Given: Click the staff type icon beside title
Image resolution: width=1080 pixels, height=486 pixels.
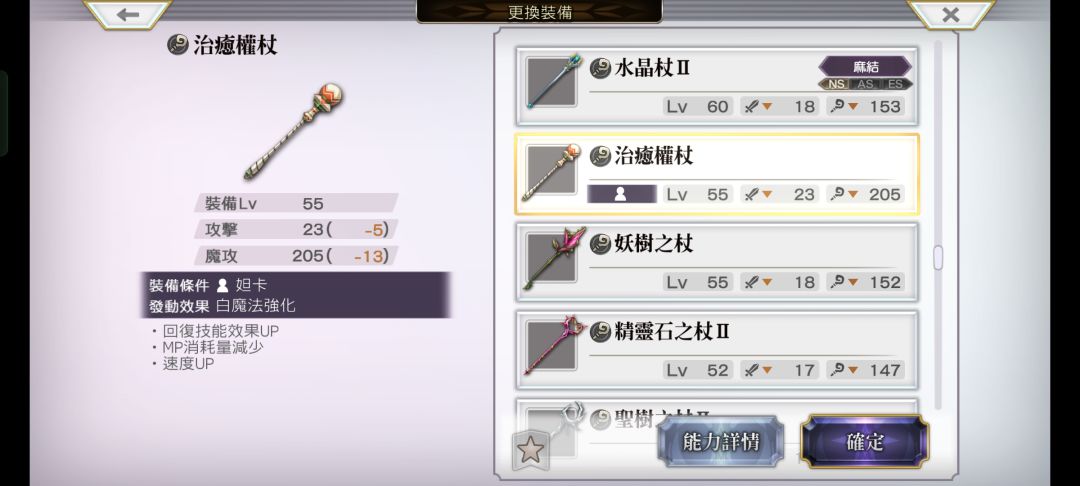Looking at the screenshot, I should [178, 45].
